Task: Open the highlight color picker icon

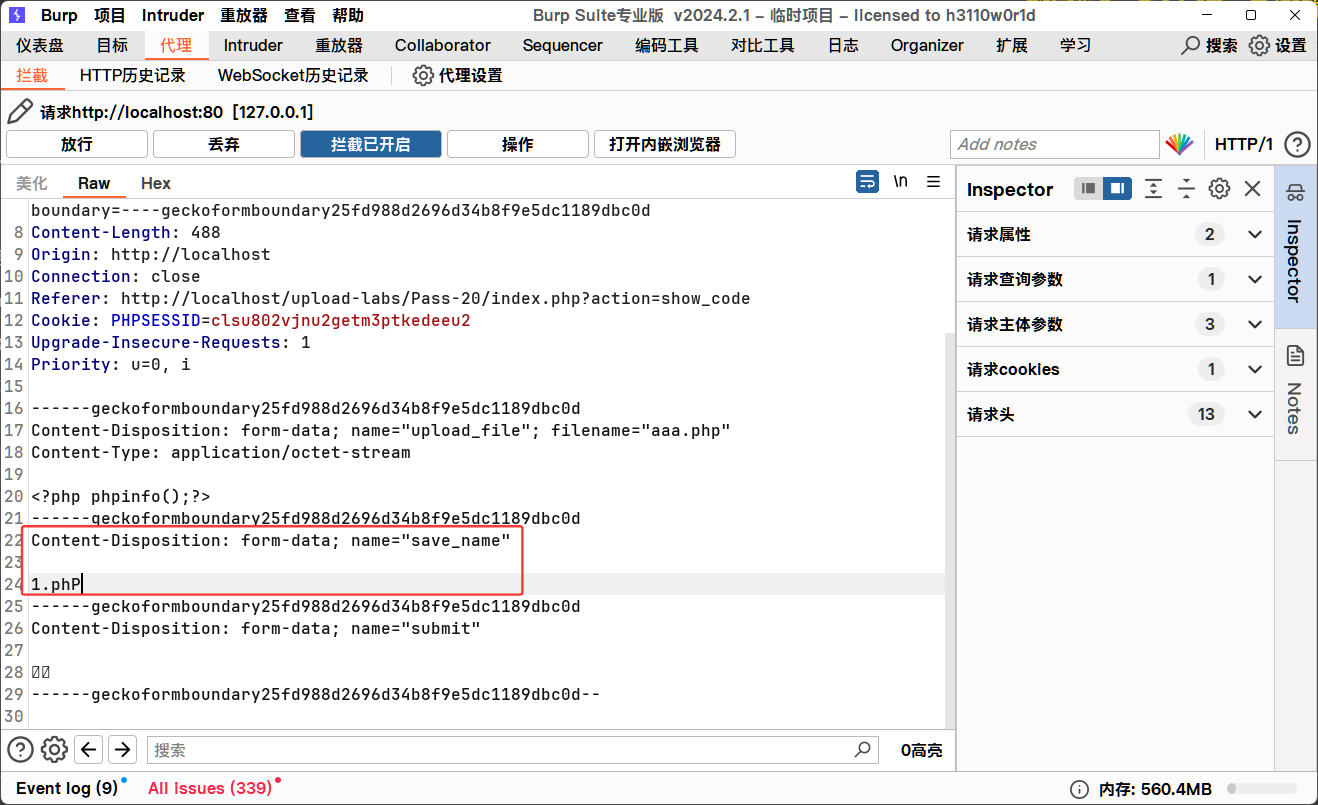Action: coord(1180,144)
